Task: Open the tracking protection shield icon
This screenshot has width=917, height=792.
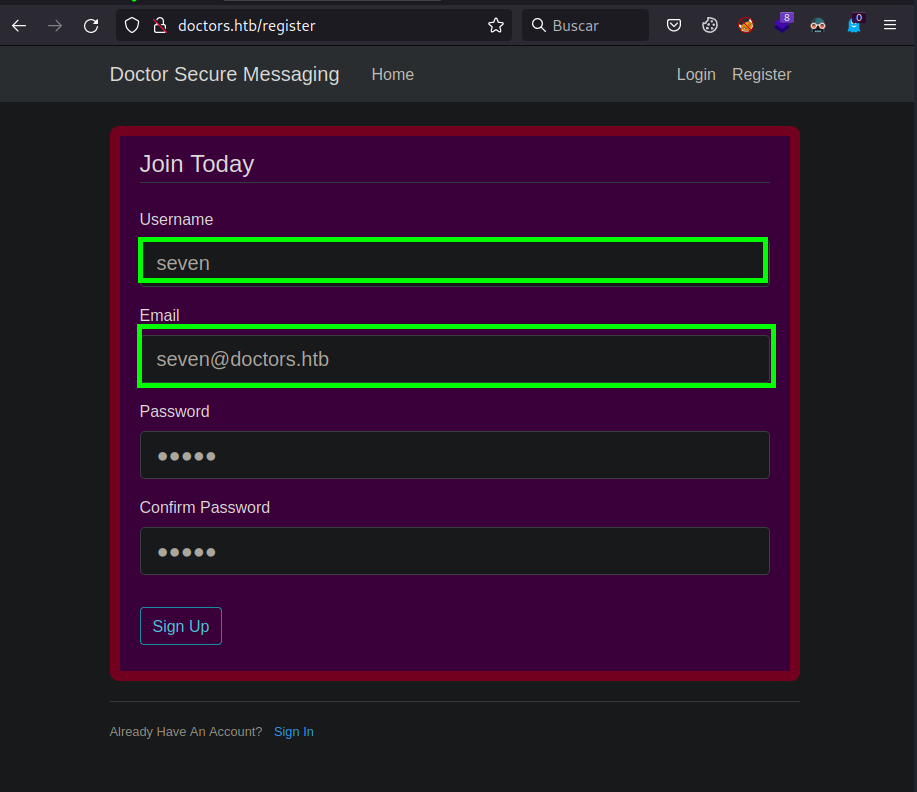Action: pos(133,26)
